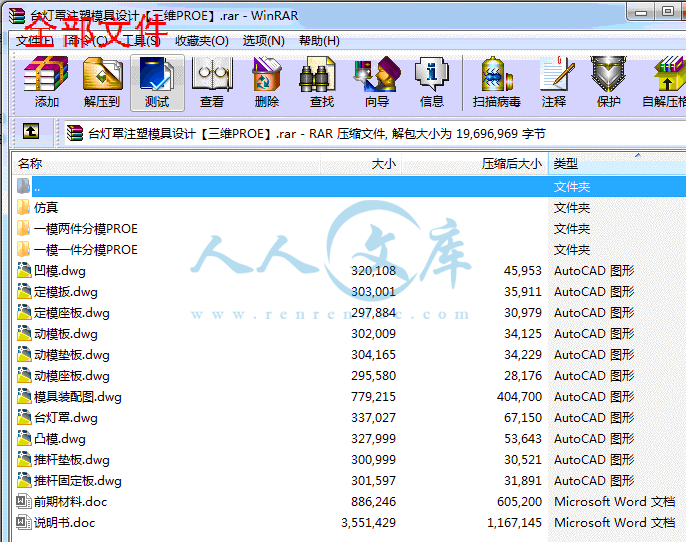Image resolution: width=686 pixels, height=542 pixels.
Task: Select the 定模座板.dwg file
Action: (x=72, y=313)
